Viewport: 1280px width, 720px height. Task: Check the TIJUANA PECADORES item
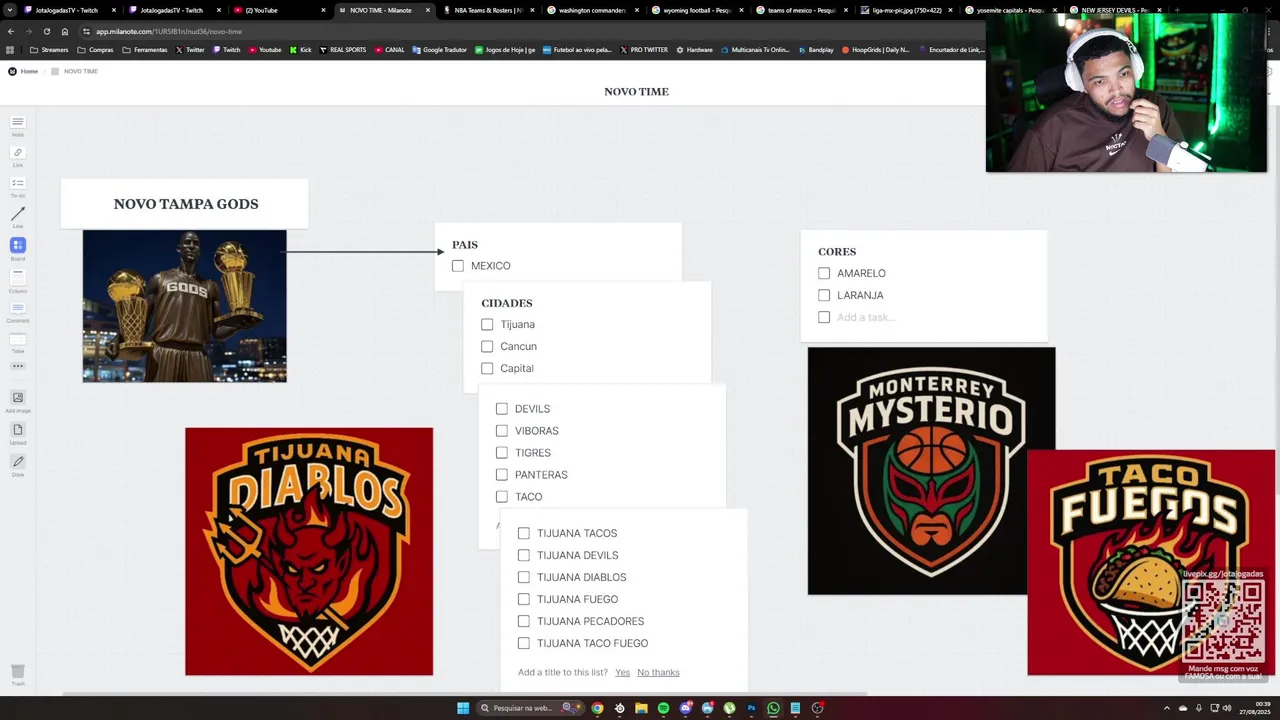(524, 621)
